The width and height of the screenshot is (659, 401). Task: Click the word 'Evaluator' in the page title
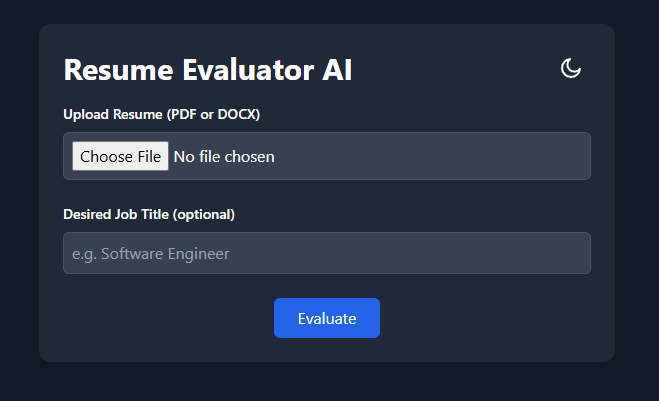(x=248, y=70)
